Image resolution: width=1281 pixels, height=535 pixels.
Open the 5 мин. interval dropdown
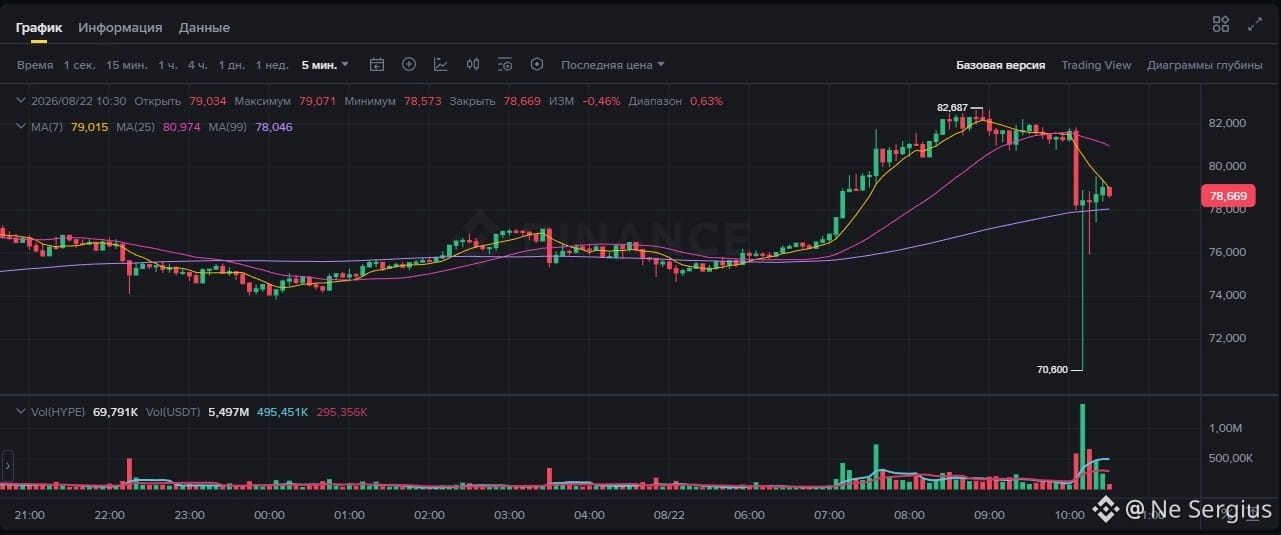pyautogui.click(x=326, y=65)
